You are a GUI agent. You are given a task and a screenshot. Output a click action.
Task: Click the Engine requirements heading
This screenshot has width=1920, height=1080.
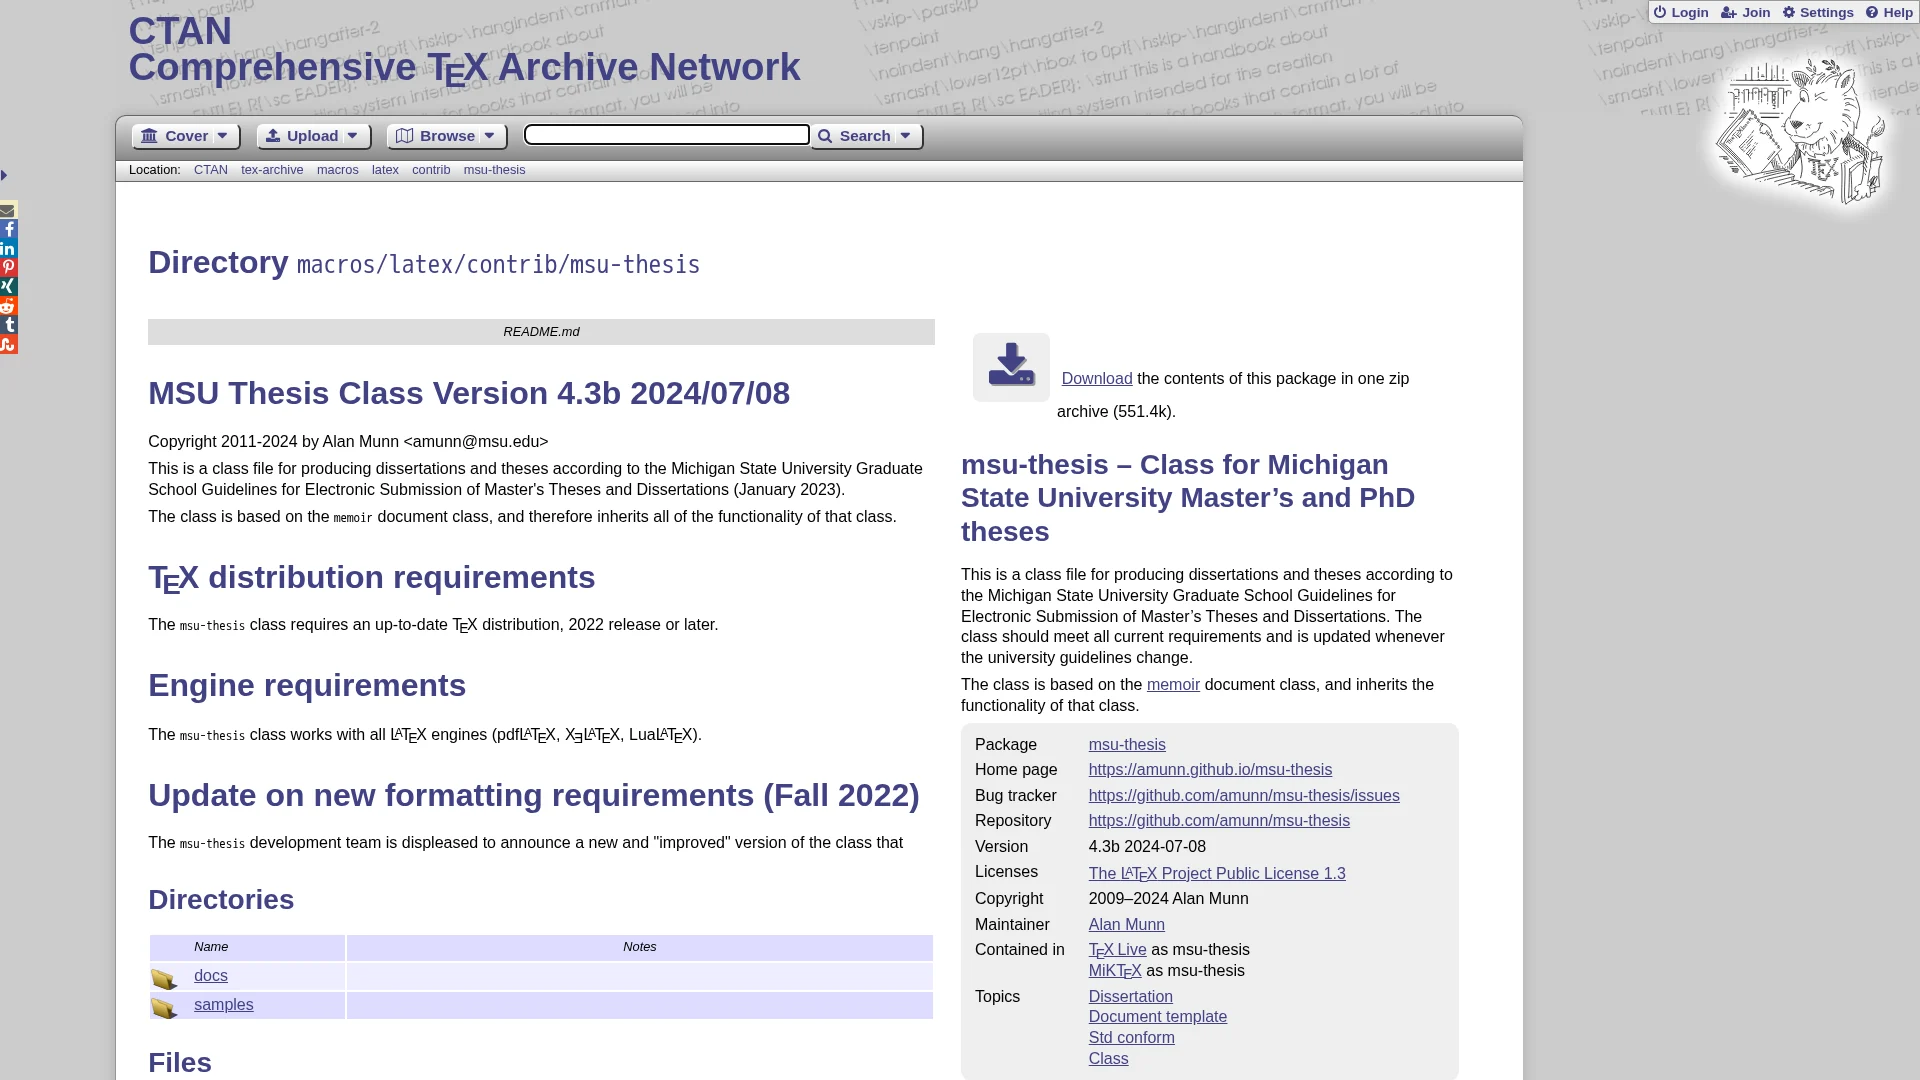click(307, 685)
